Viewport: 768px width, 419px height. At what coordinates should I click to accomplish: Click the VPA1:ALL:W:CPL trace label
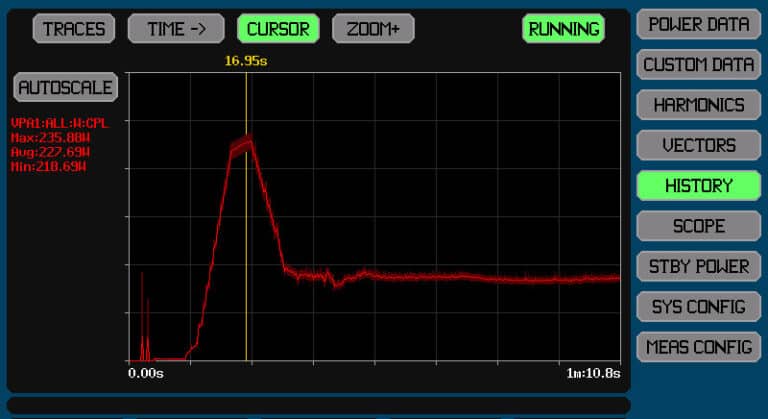tap(59, 123)
